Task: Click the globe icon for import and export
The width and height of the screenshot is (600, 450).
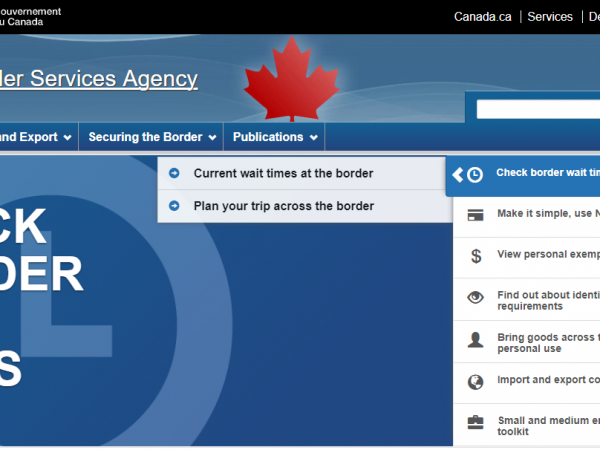Action: 476,381
